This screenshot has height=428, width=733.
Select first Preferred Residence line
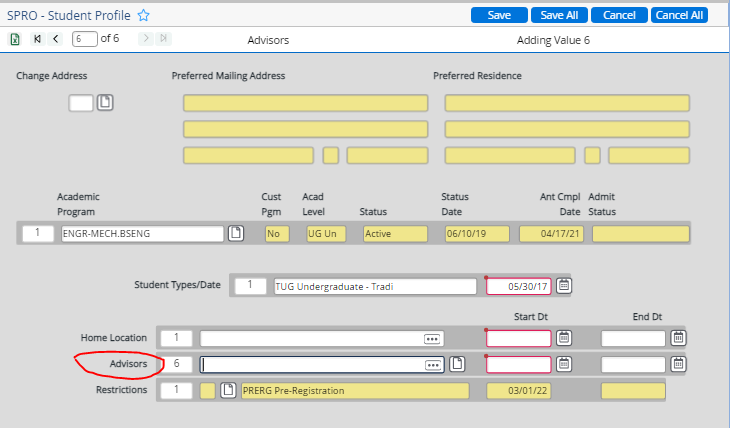click(567, 103)
